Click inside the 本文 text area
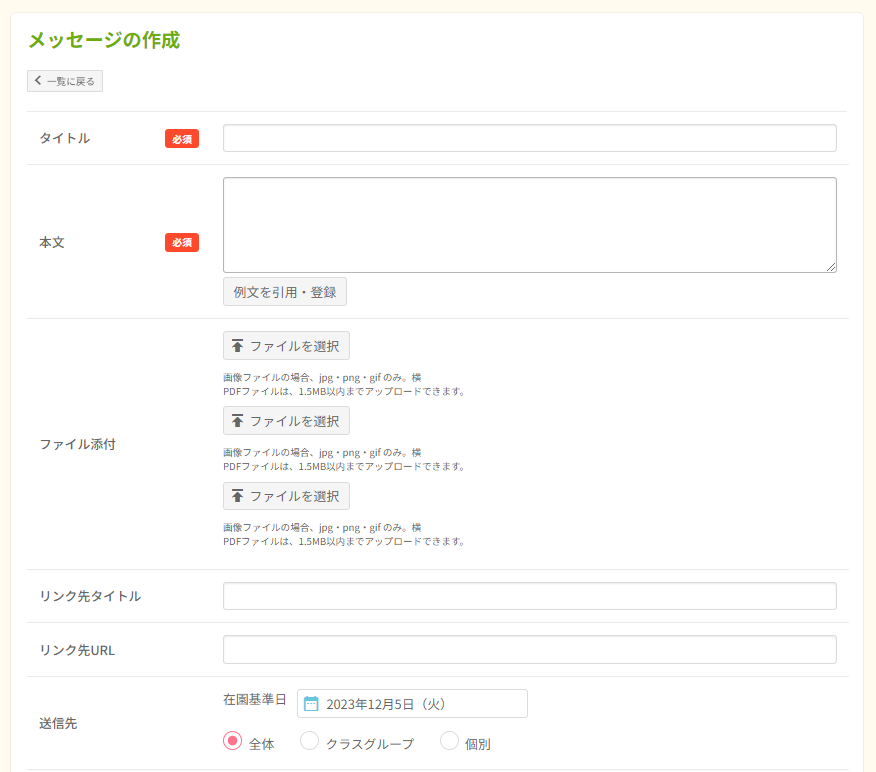 529,224
